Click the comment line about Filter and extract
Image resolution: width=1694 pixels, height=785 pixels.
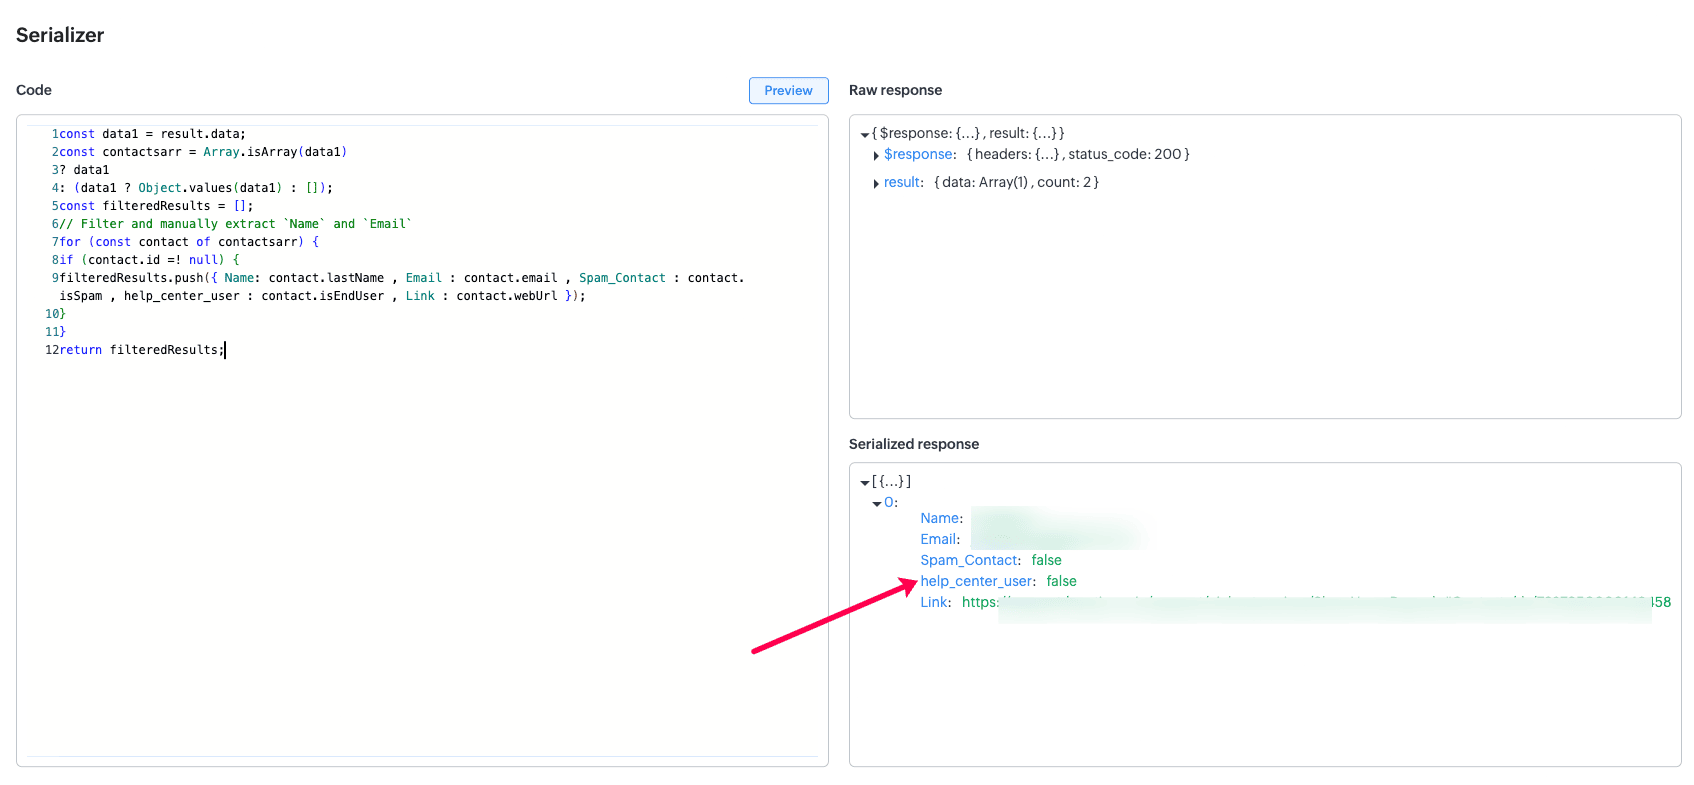pos(235,224)
